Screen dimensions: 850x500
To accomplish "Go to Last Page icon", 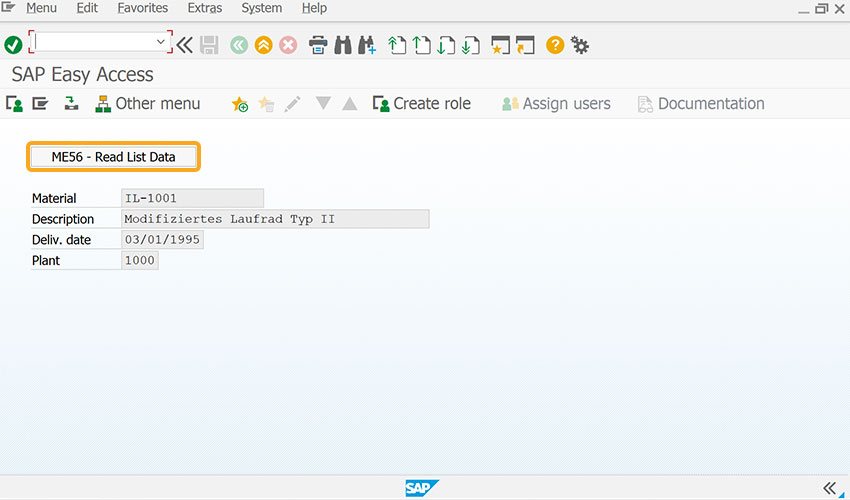I will click(471, 45).
